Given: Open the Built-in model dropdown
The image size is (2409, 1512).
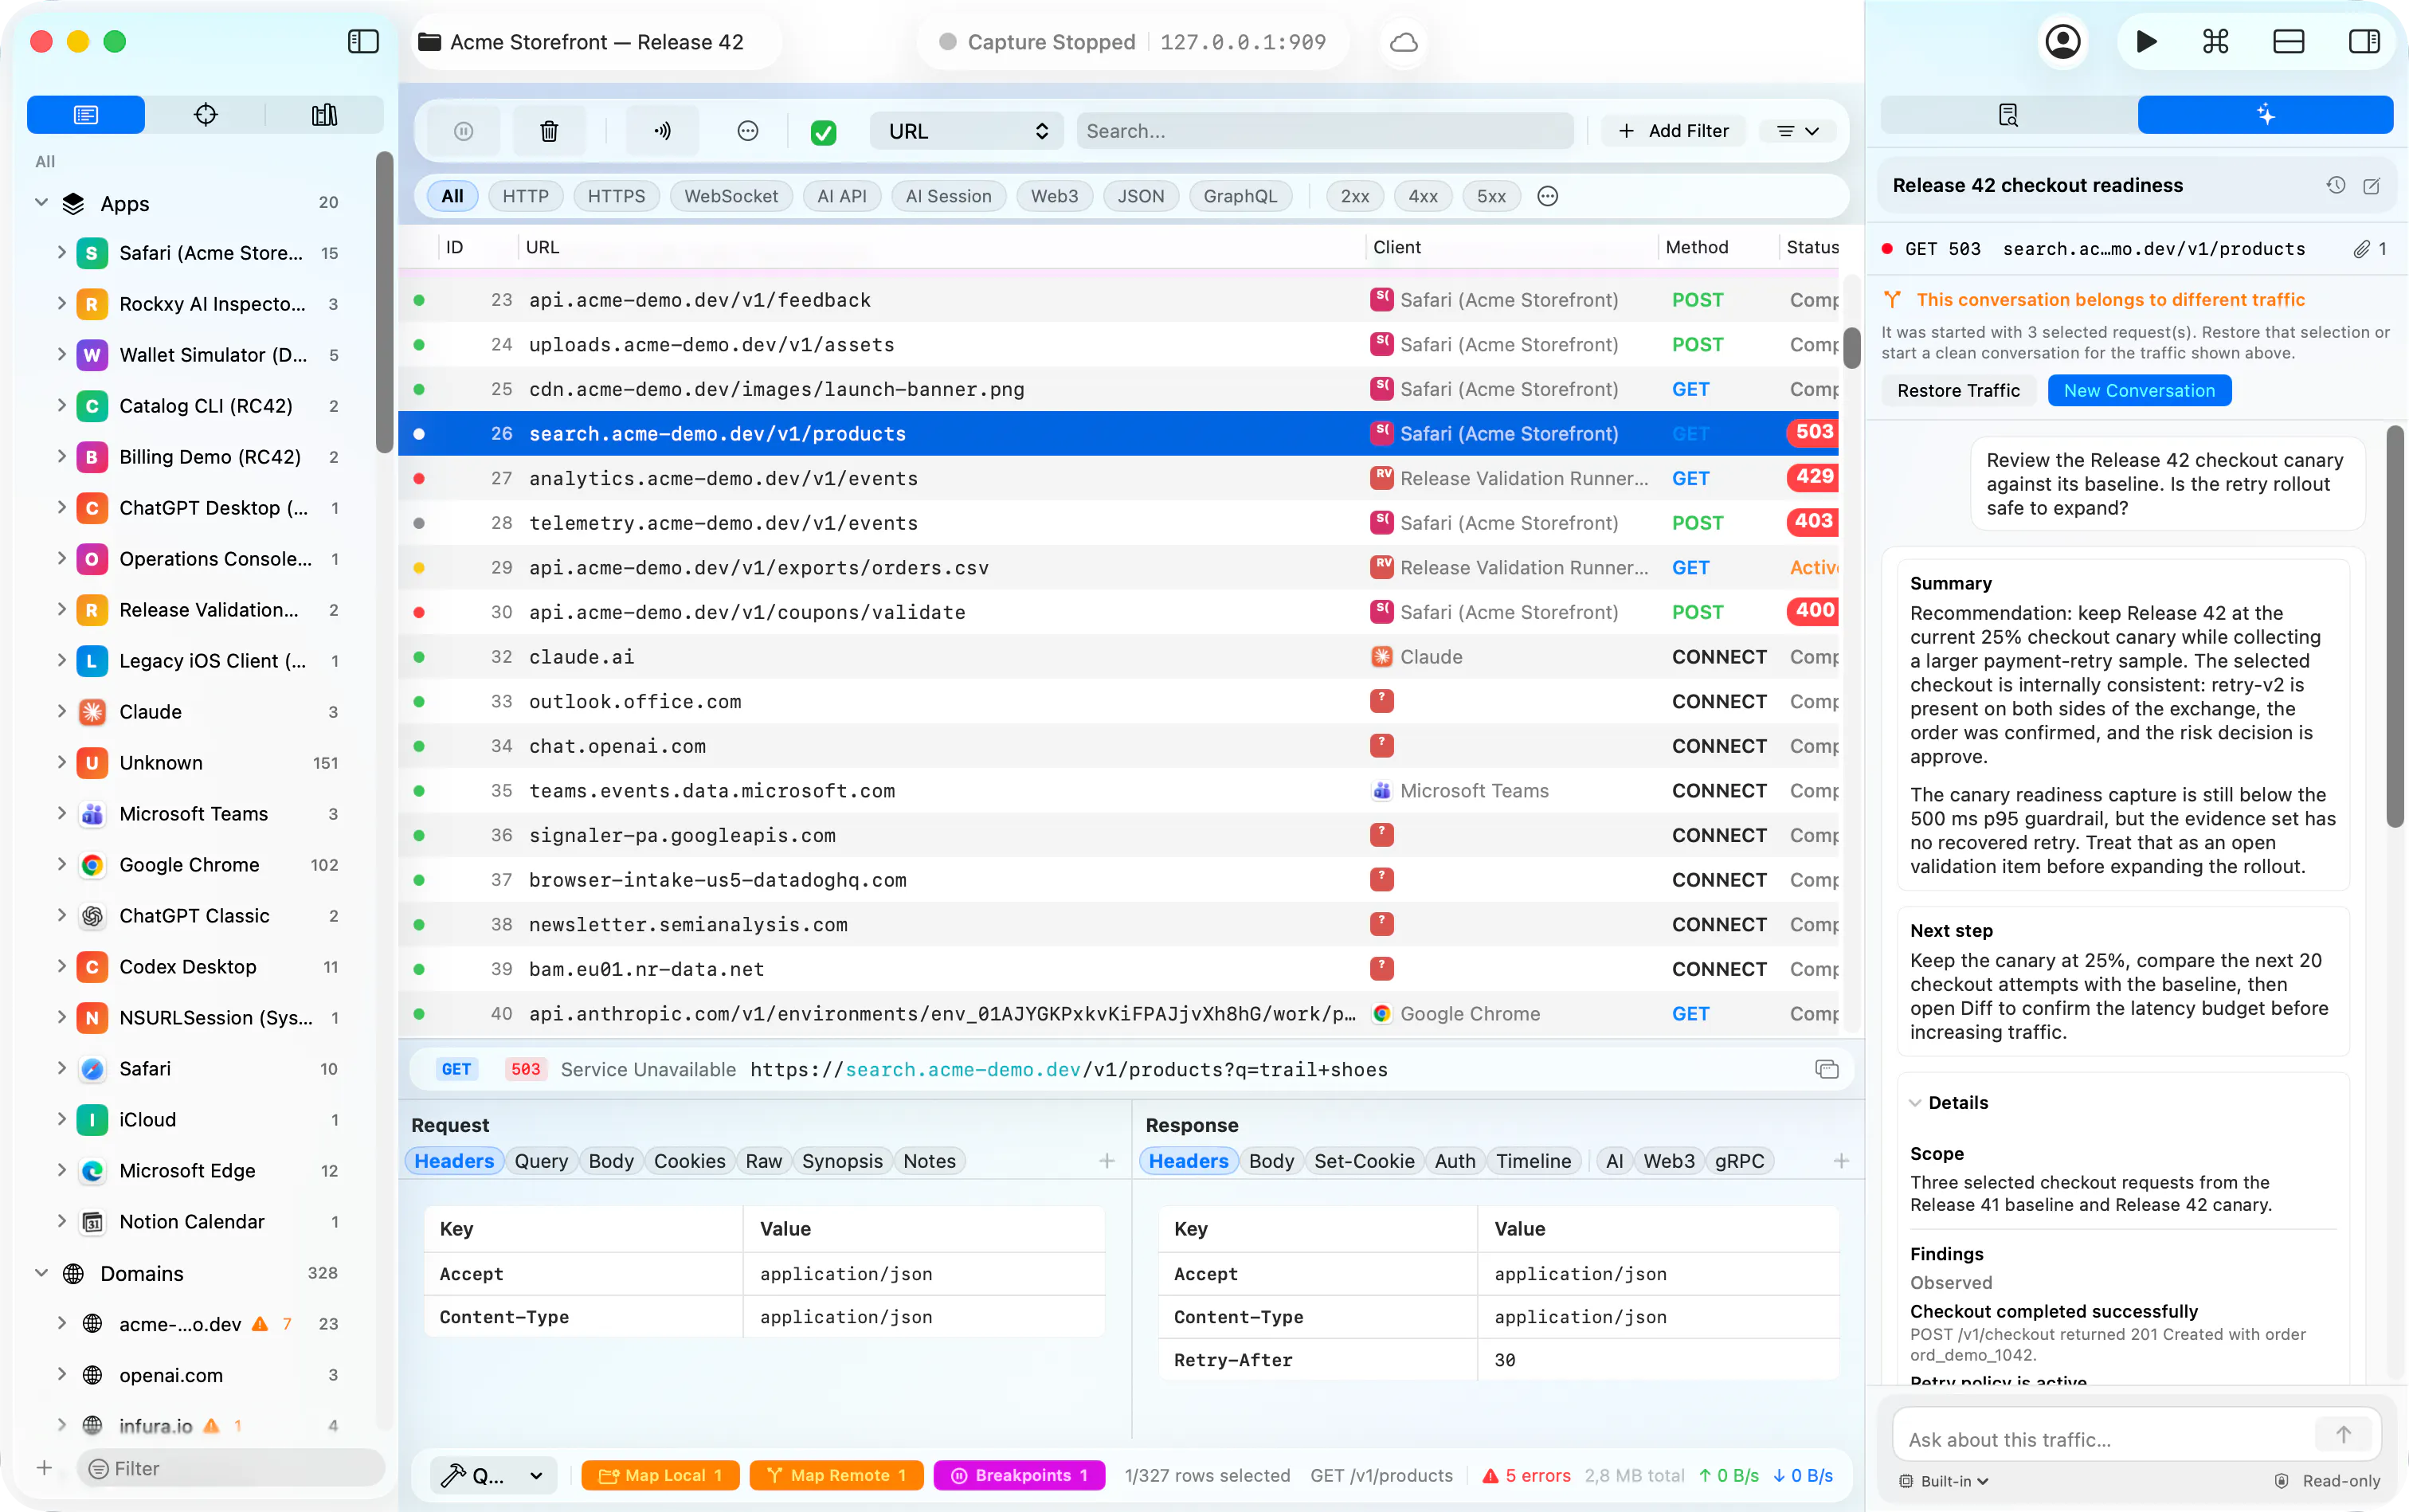Looking at the screenshot, I should tap(1944, 1481).
